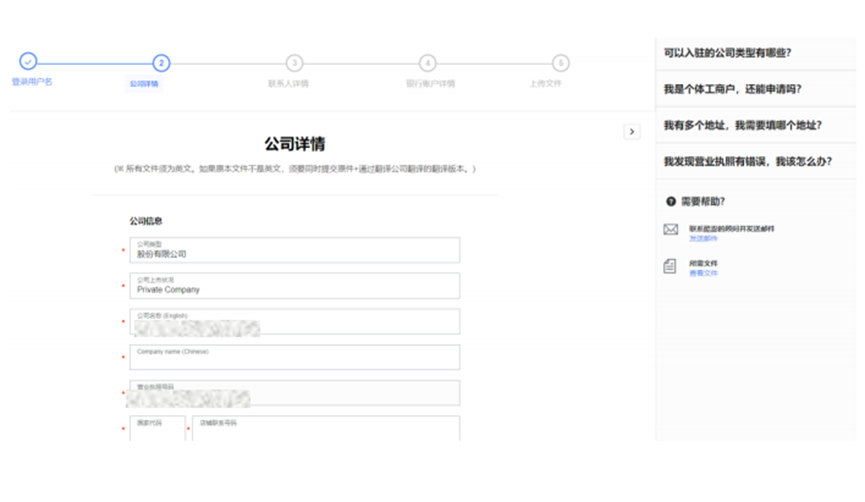Screen dimensions: 865x502
Task: Open the 国家代码 country code dropdown
Action: [x=157, y=429]
